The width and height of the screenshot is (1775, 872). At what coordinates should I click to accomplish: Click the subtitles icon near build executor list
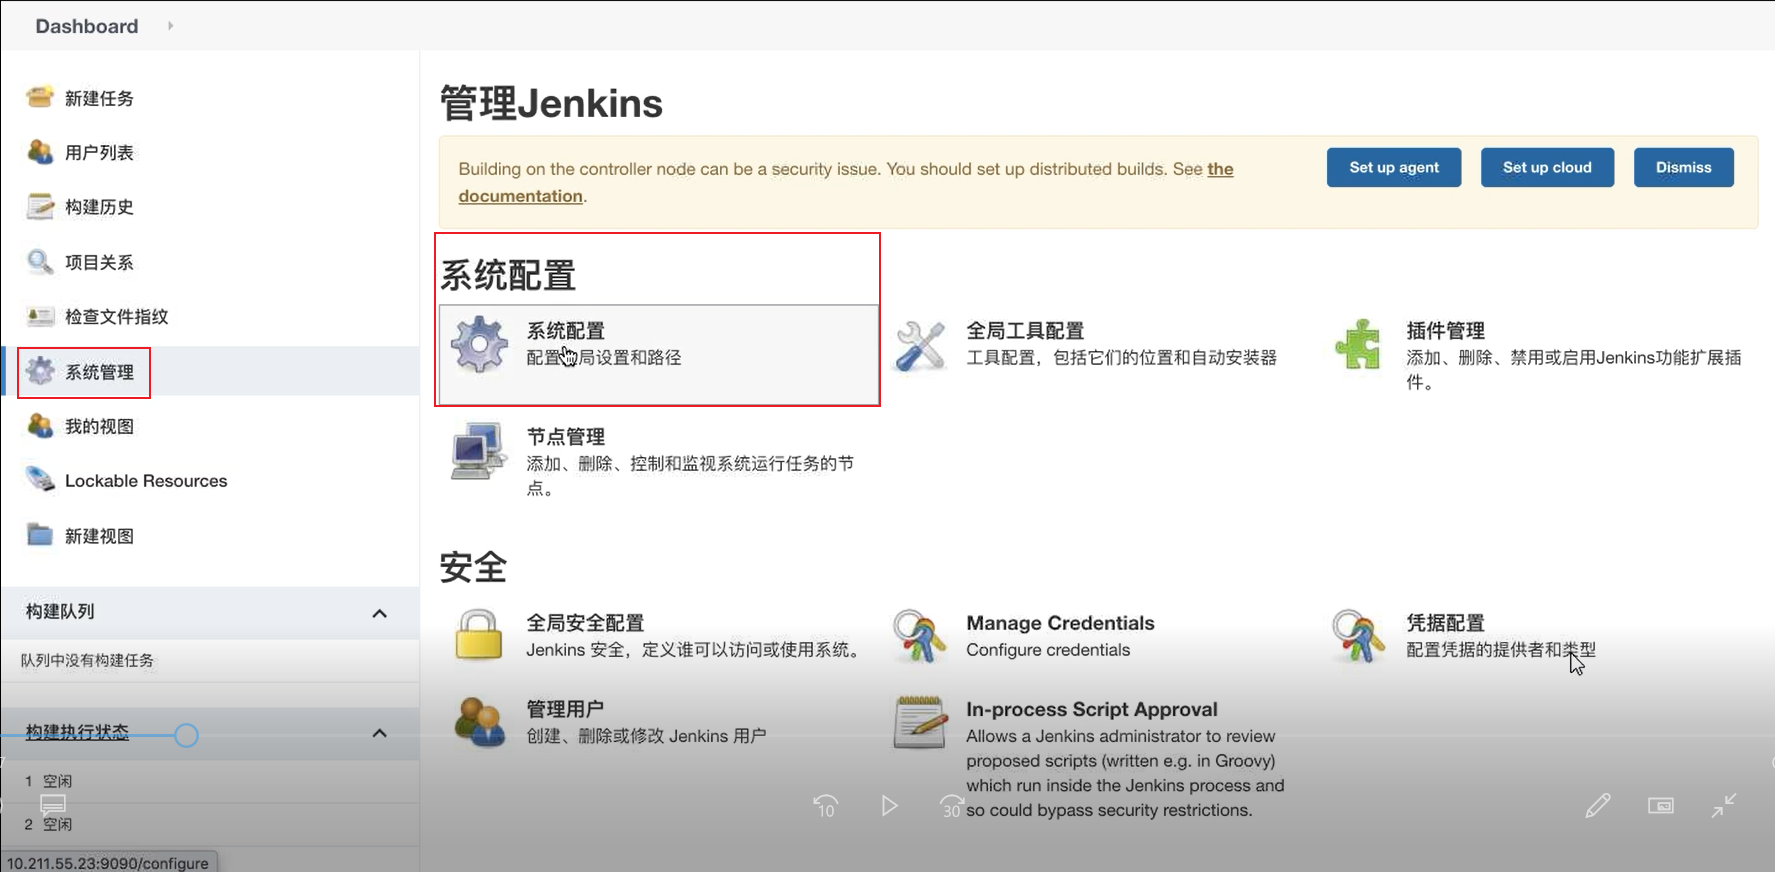pos(53,804)
